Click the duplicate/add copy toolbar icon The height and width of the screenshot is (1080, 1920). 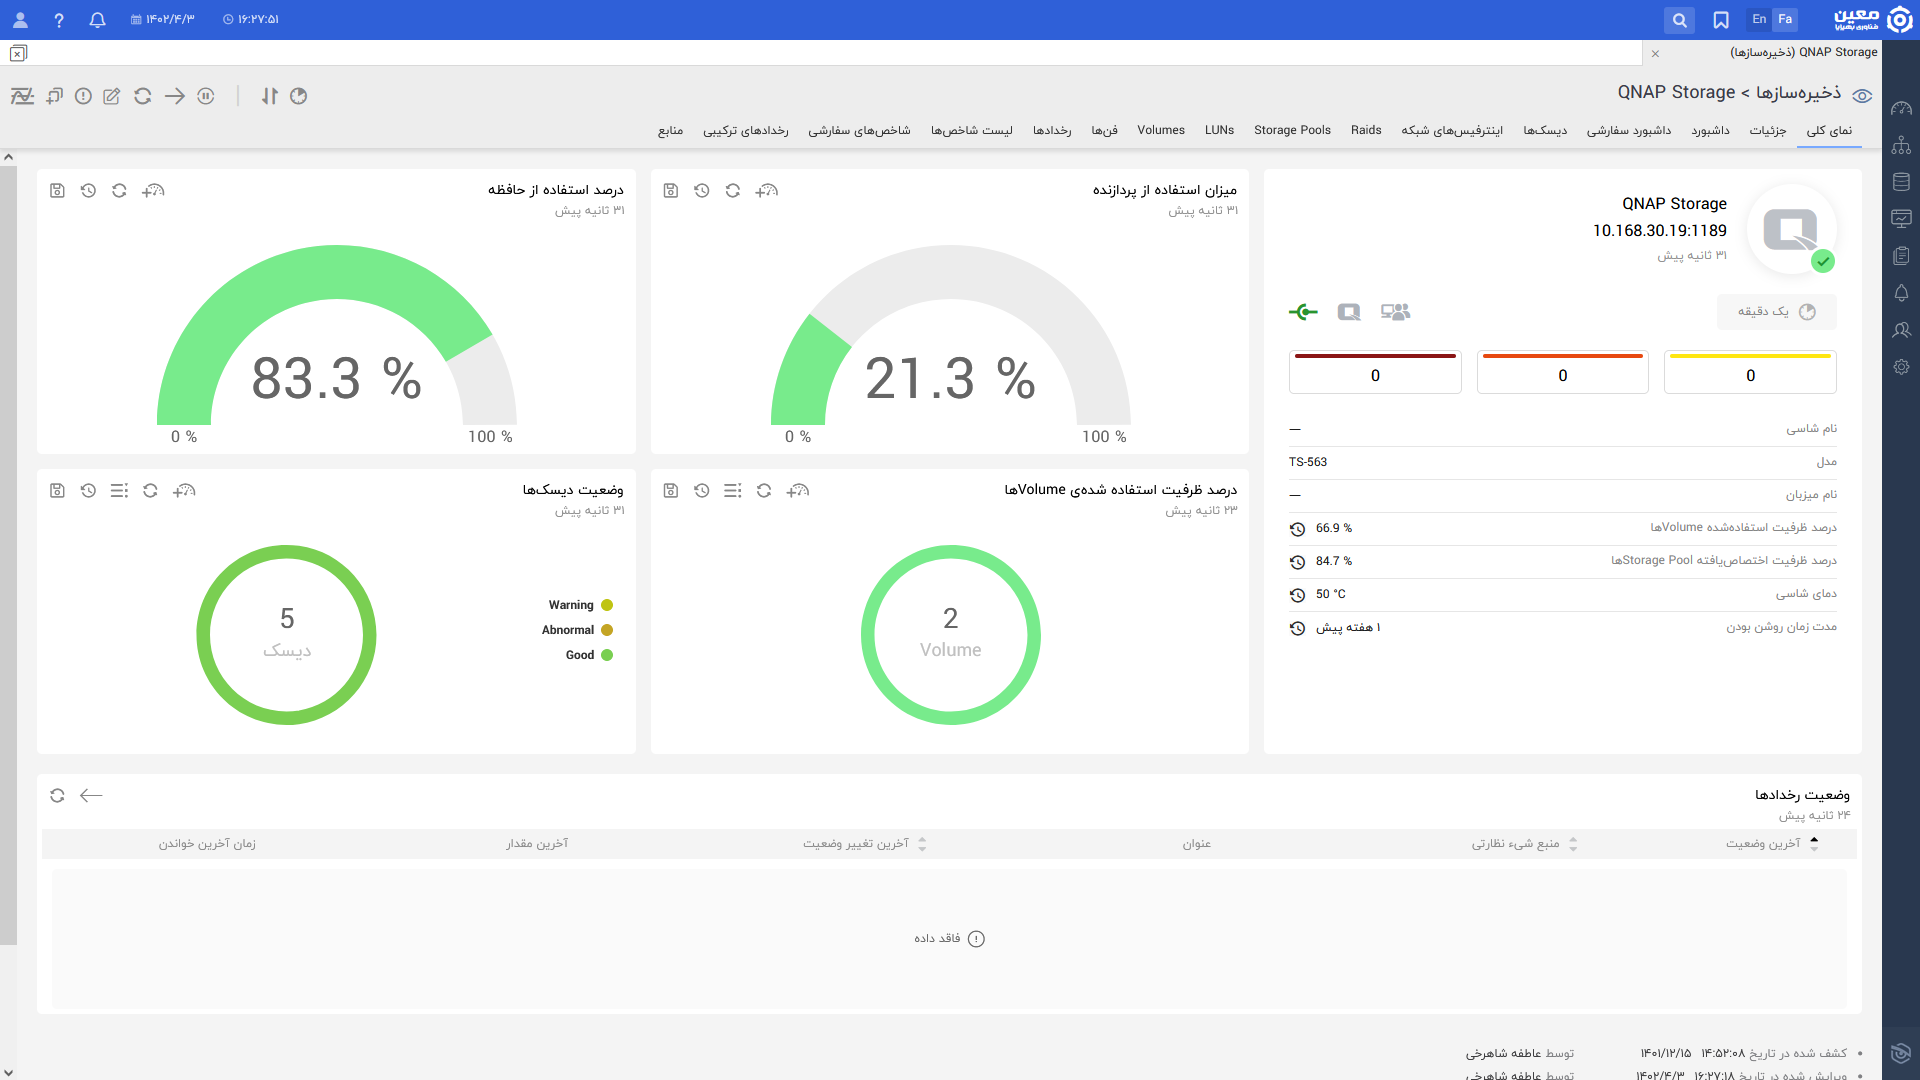pos(54,96)
